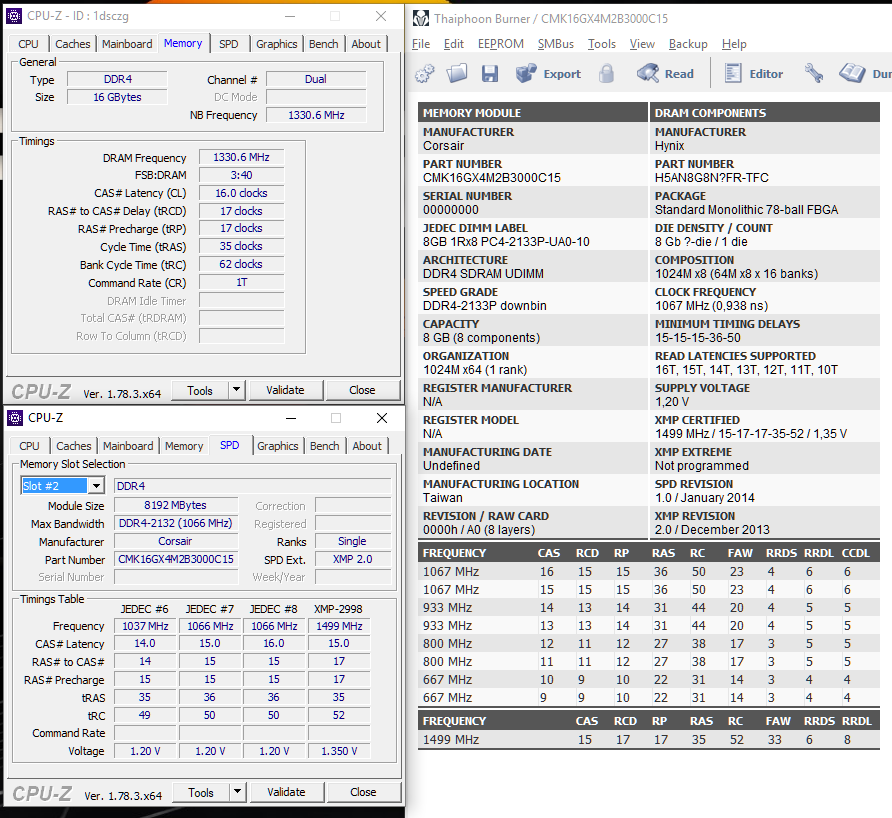Image resolution: width=892 pixels, height=818 pixels.
Task: Click the padlock icon in Thaiphoon toolbar
Action: pos(606,73)
